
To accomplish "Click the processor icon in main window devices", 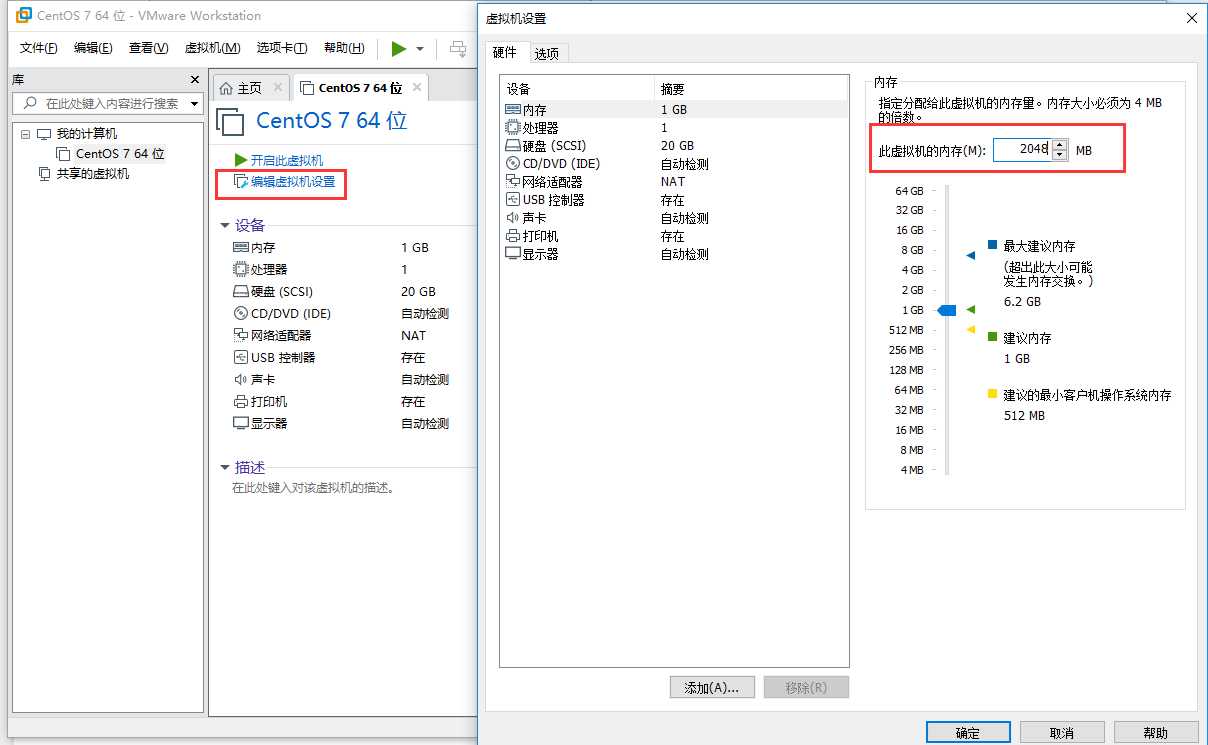I will tap(240, 269).
